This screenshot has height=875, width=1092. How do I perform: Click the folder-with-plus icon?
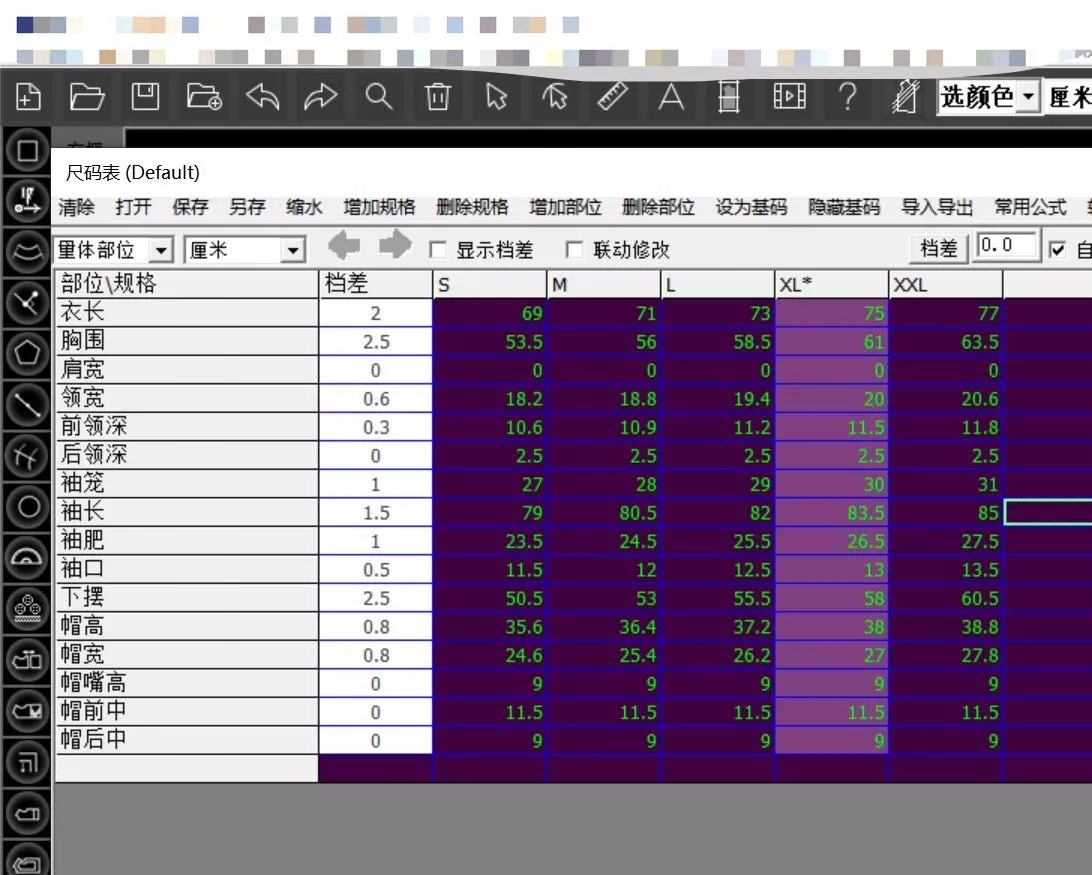tap(203, 97)
